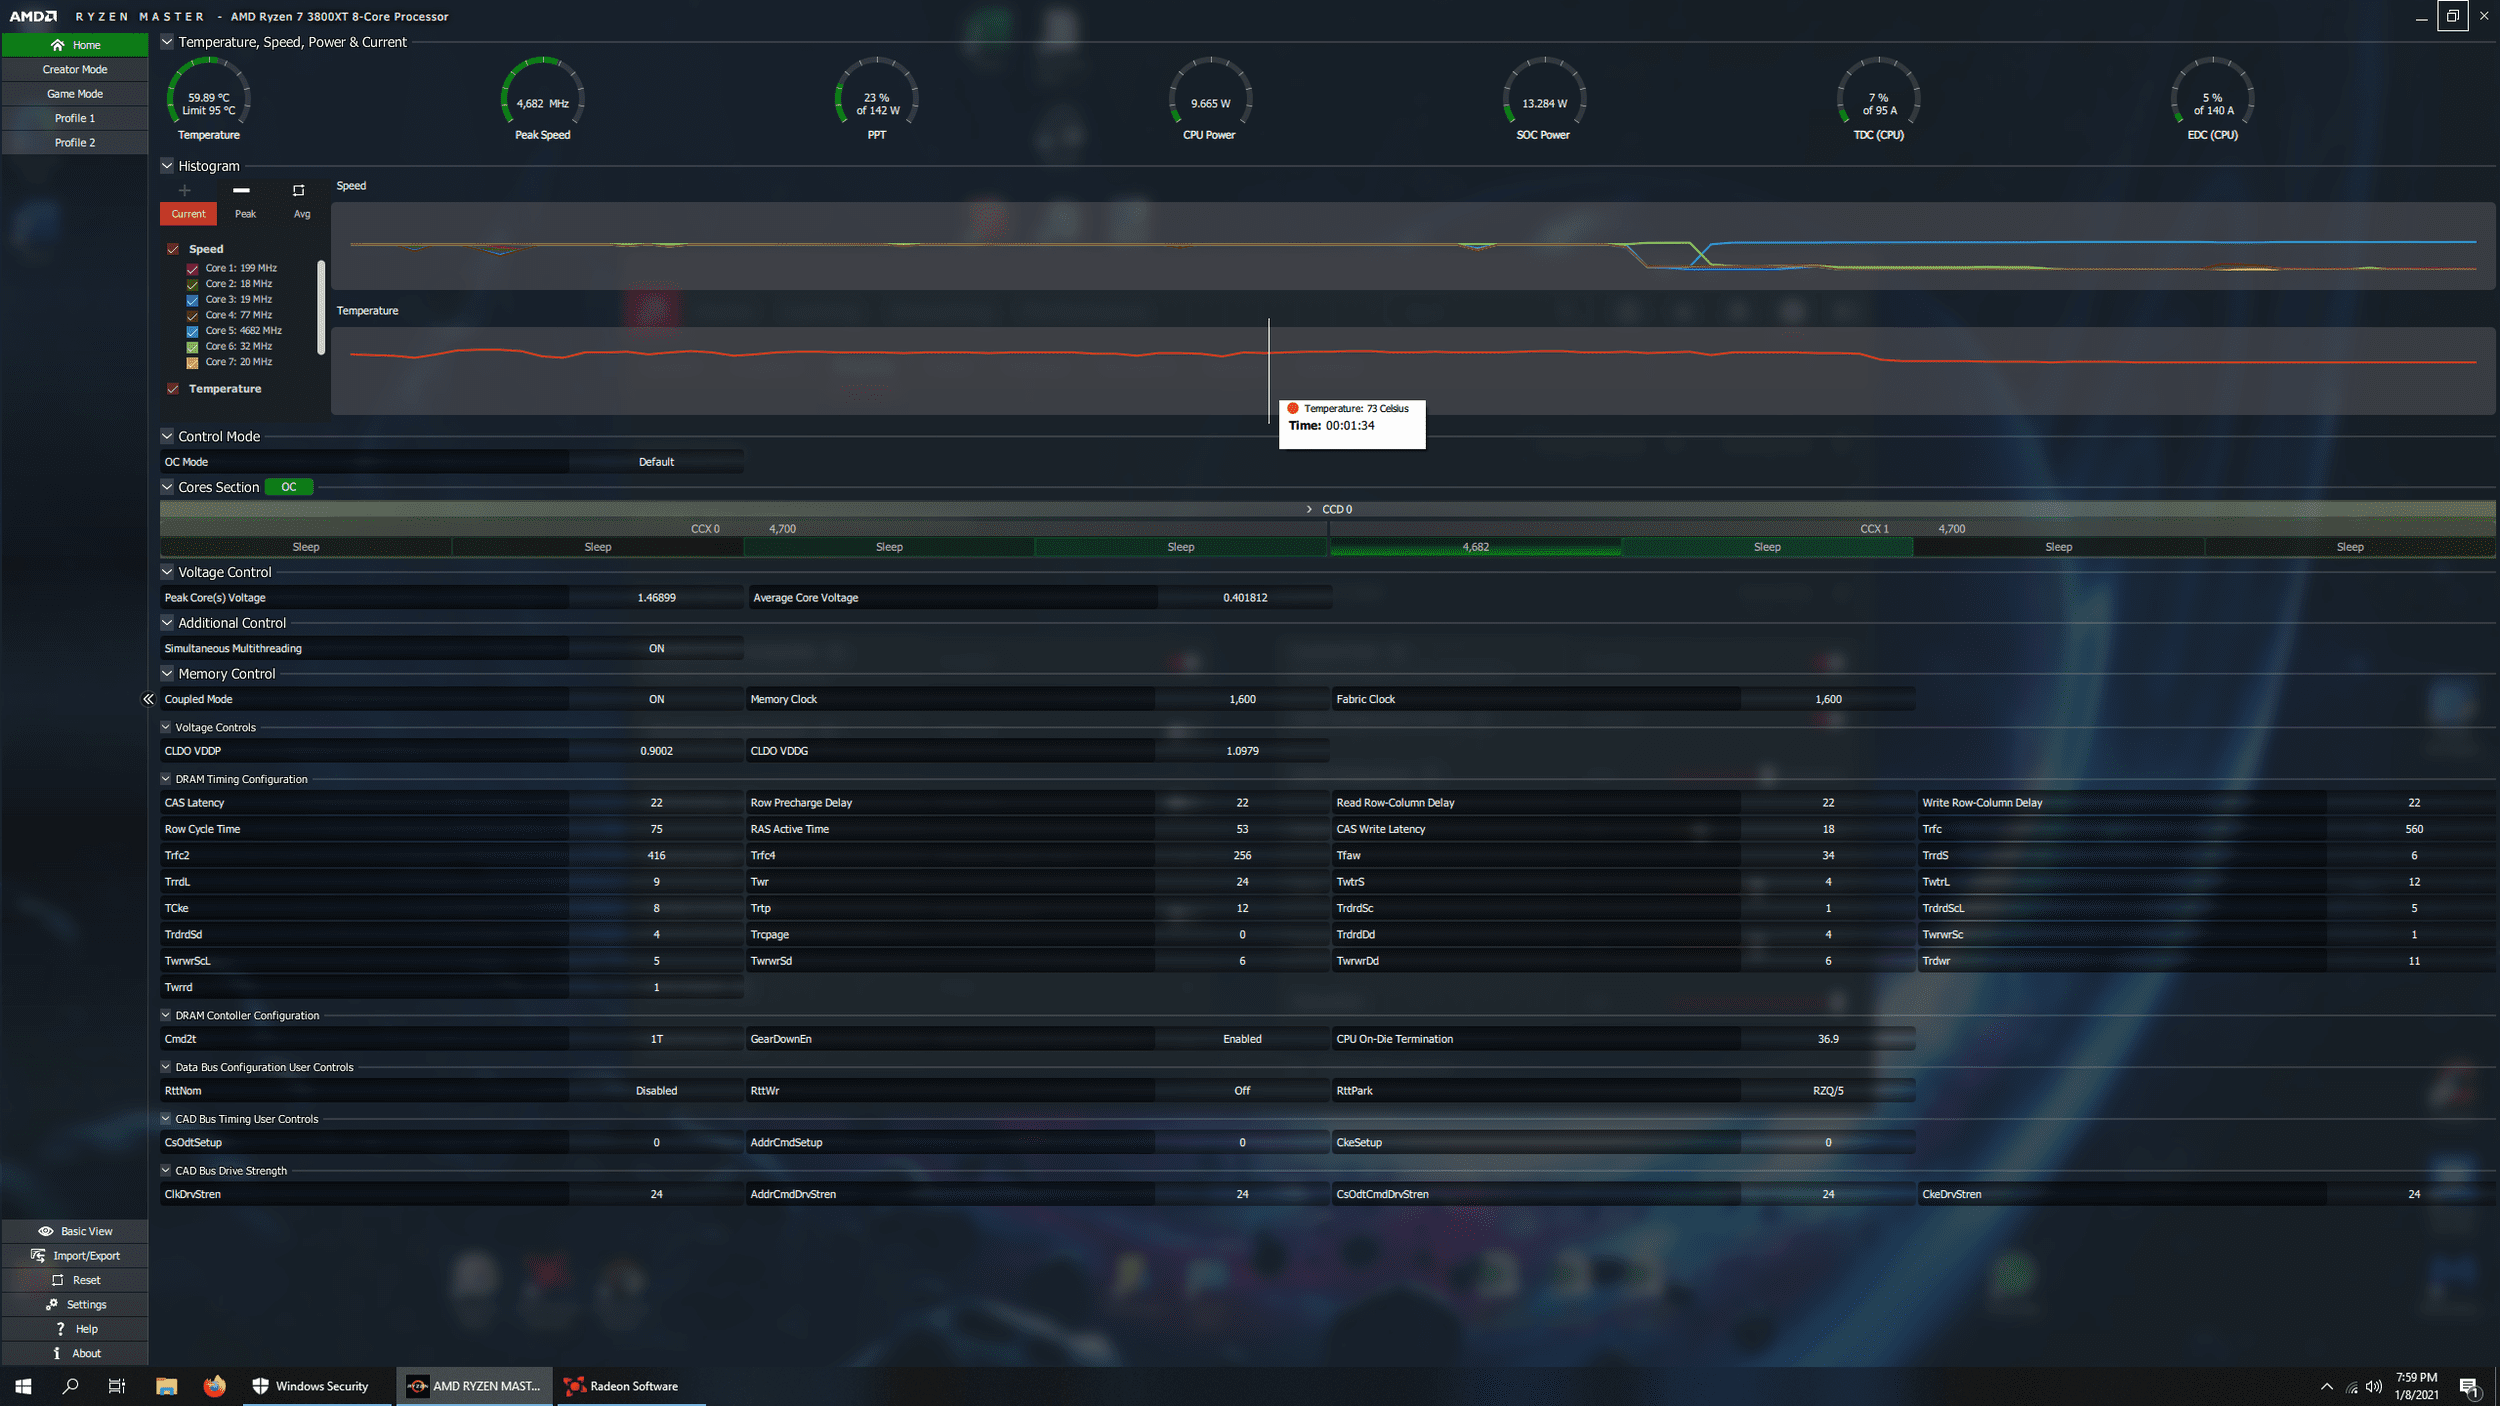2500x1406 pixels.
Task: Switch to Game Mode
Action: (x=75, y=94)
